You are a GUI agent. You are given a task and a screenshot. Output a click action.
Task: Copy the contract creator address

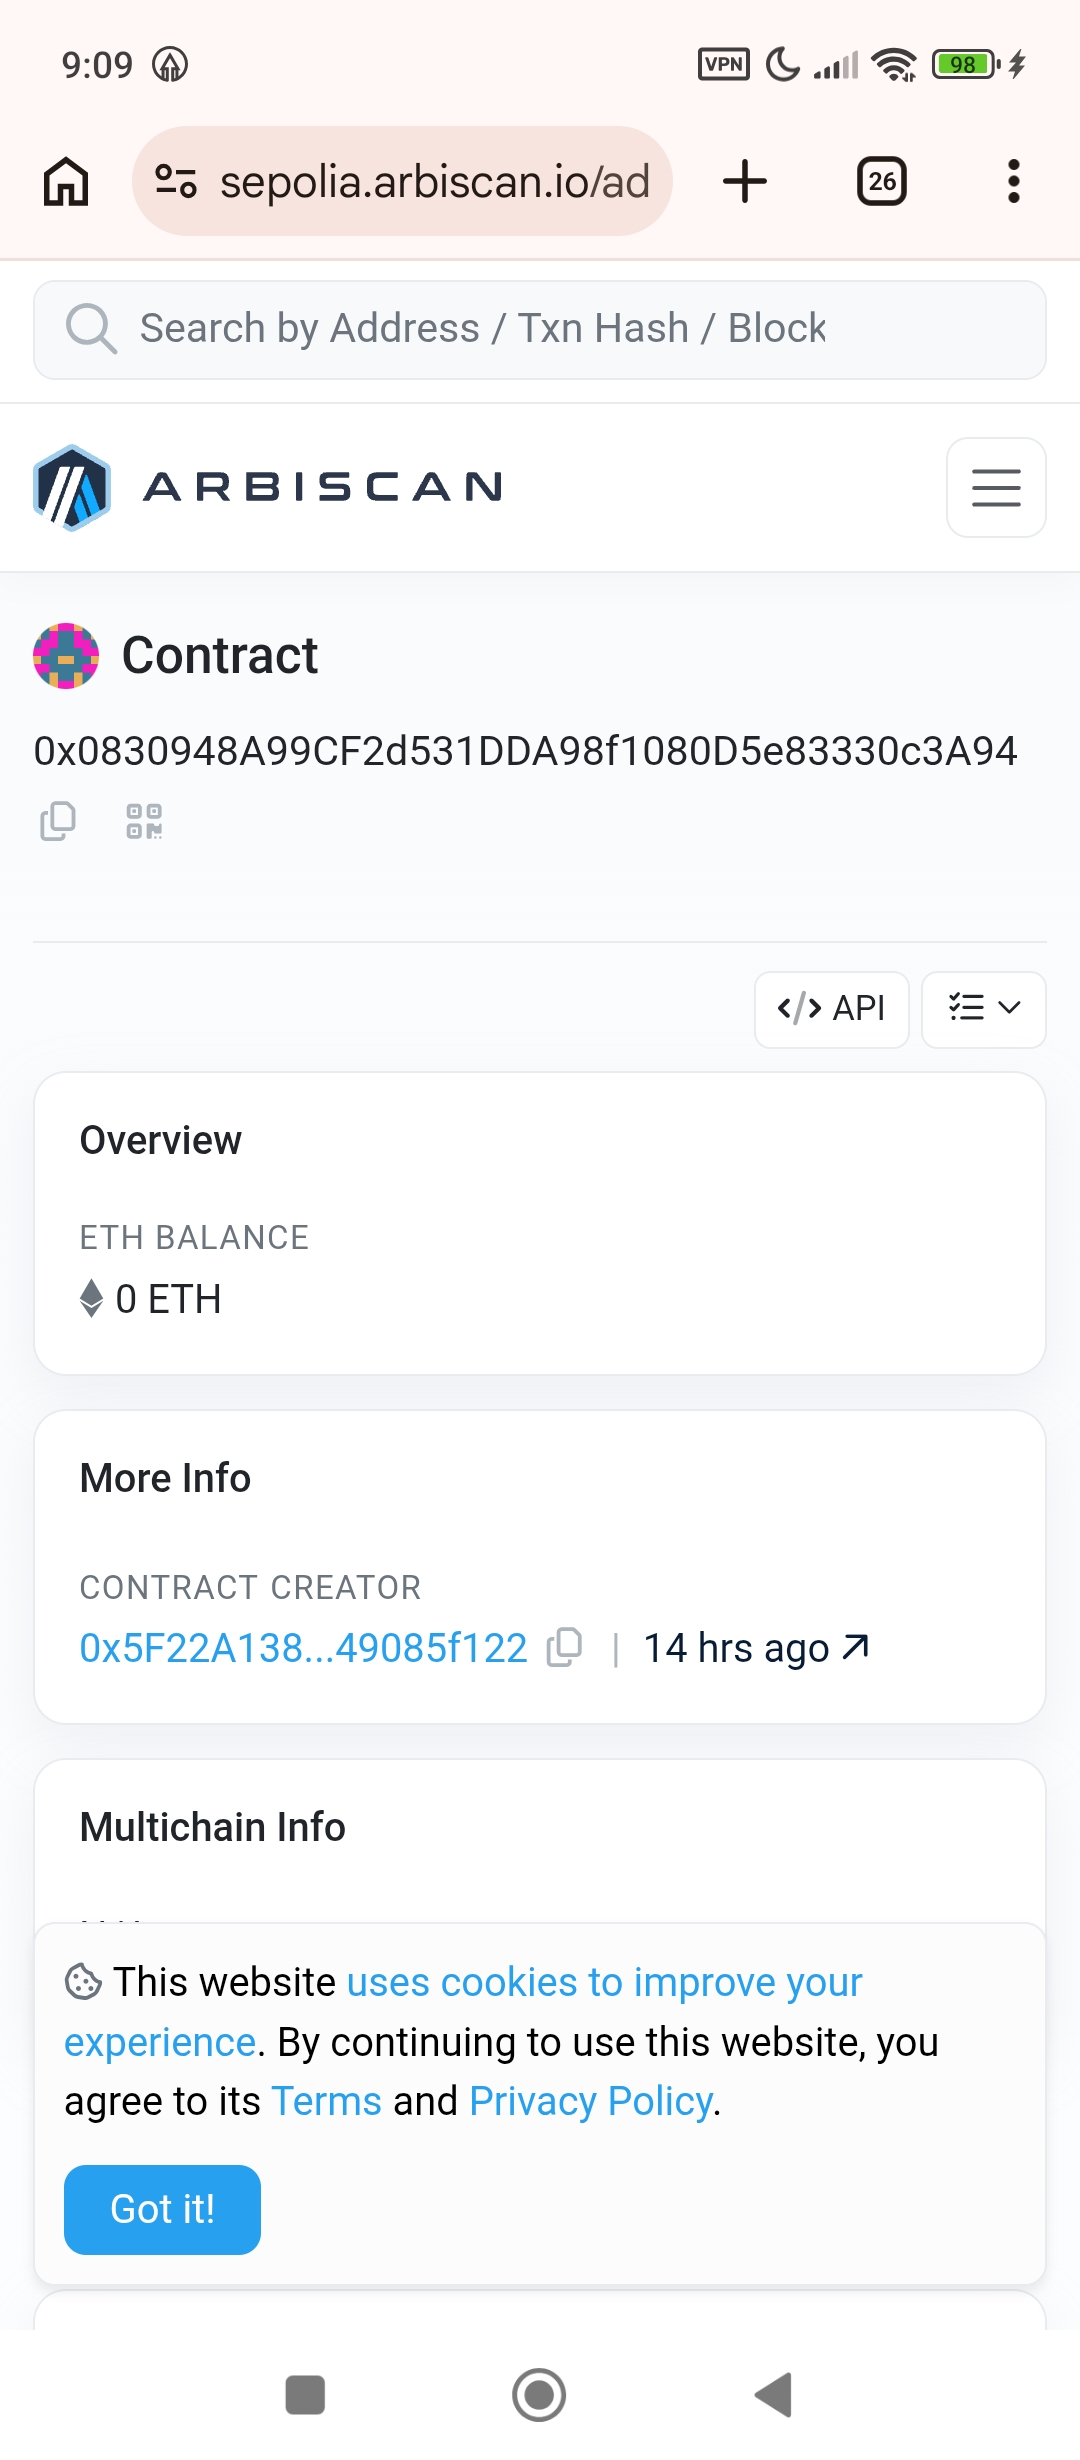565,1647
